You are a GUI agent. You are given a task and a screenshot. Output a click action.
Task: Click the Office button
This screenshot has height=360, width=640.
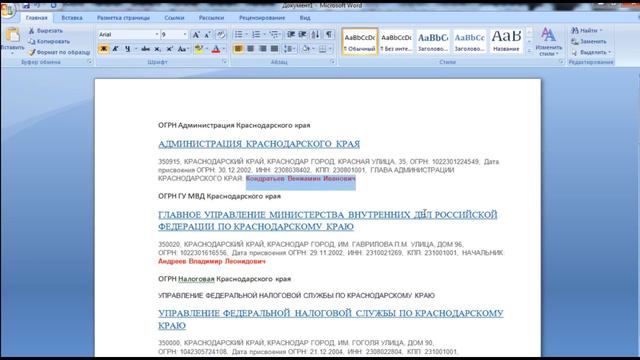(x=7, y=10)
